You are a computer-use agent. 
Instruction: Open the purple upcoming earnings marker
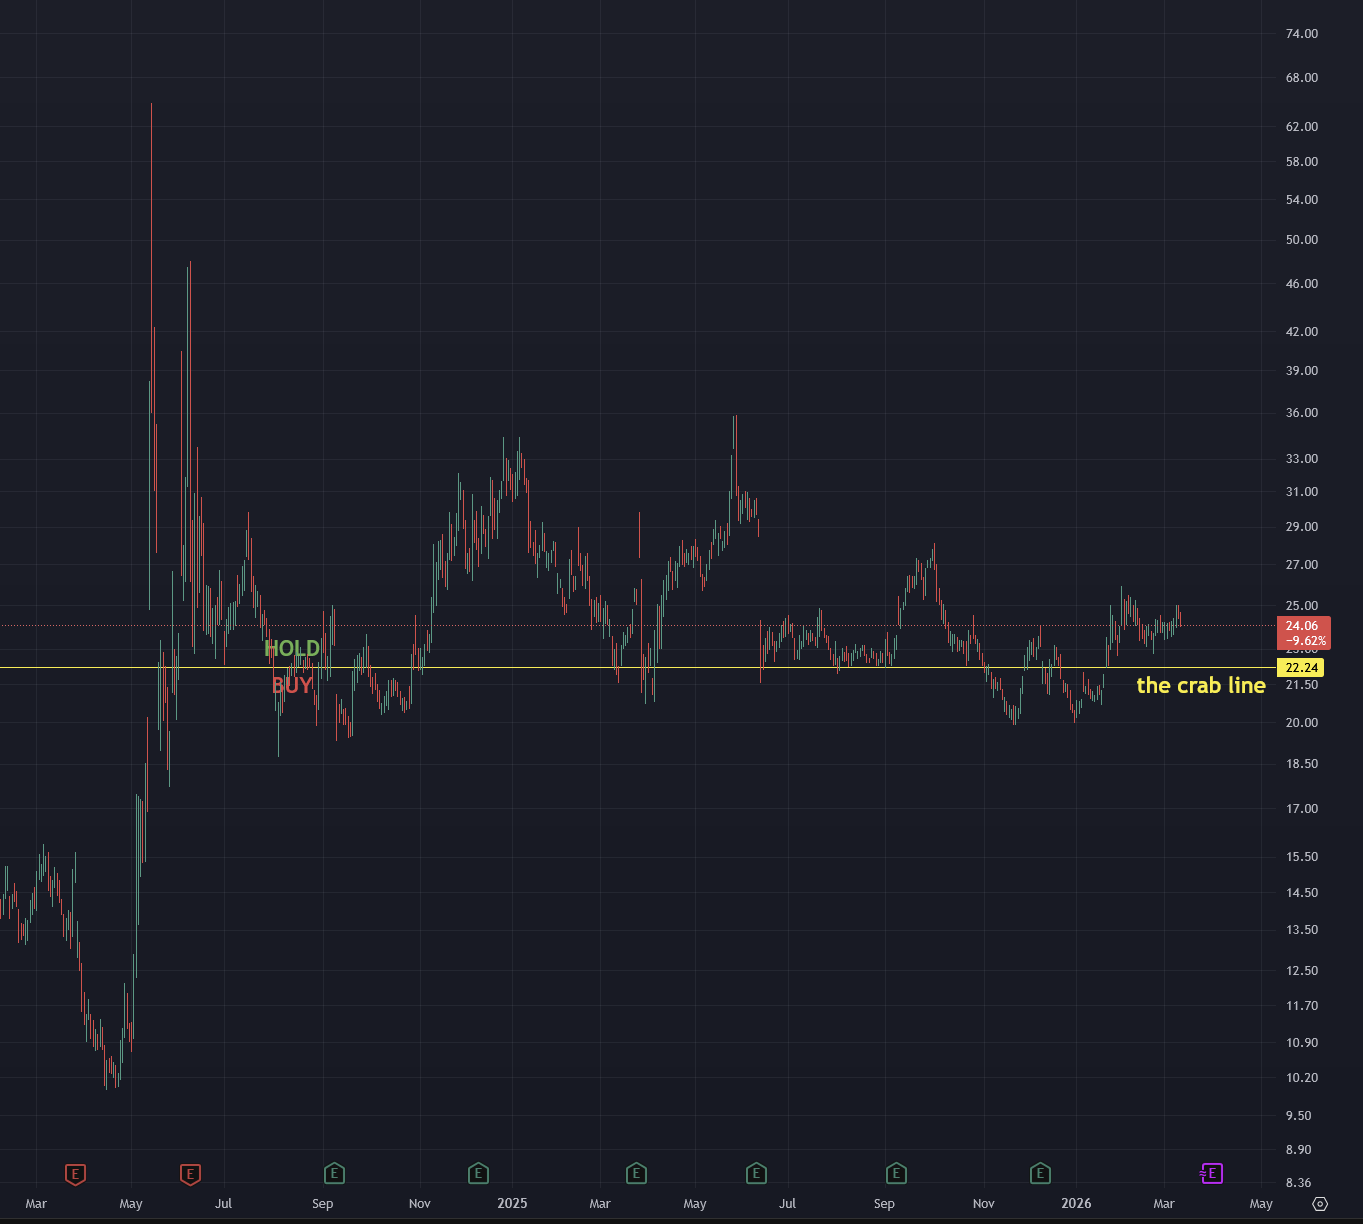click(1211, 1173)
